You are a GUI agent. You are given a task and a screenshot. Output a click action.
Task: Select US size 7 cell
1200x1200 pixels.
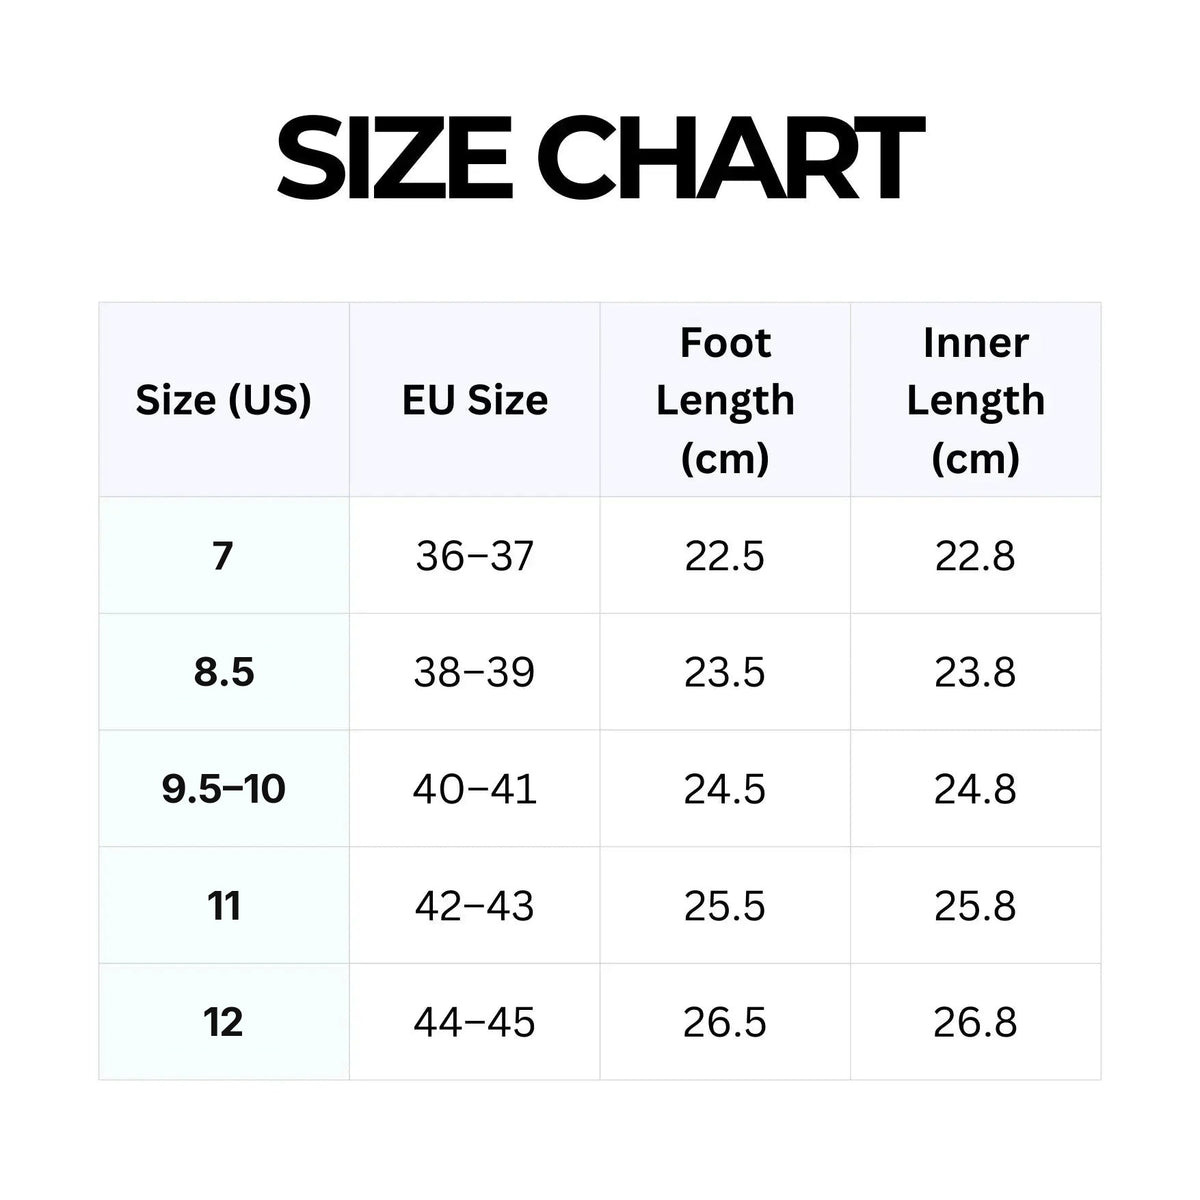pos(224,555)
